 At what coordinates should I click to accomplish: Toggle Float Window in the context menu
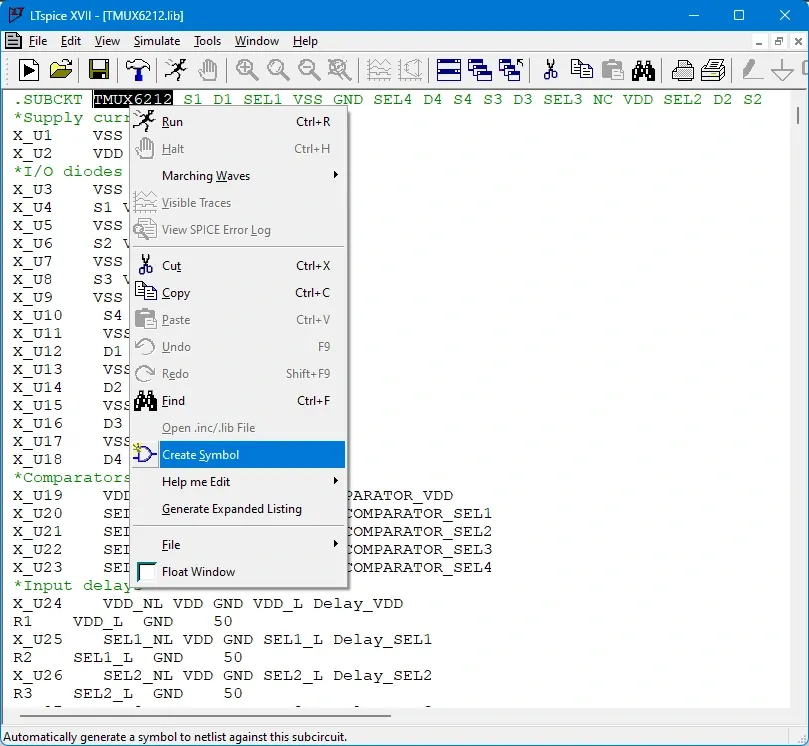239,572
